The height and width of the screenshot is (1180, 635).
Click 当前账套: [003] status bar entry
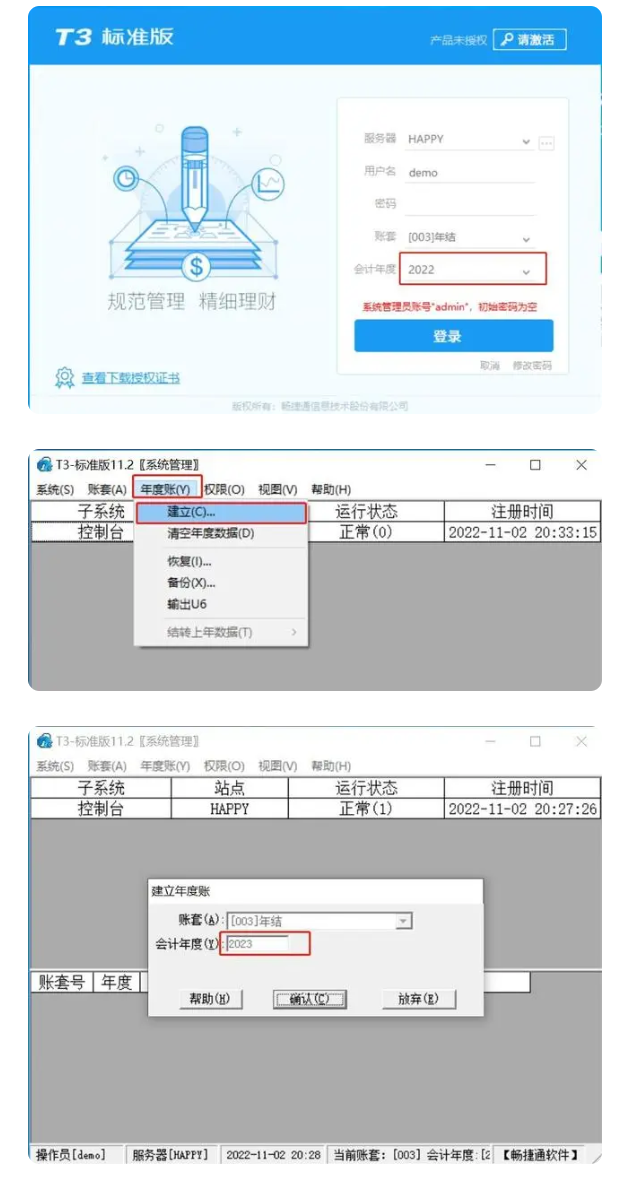point(411,1154)
